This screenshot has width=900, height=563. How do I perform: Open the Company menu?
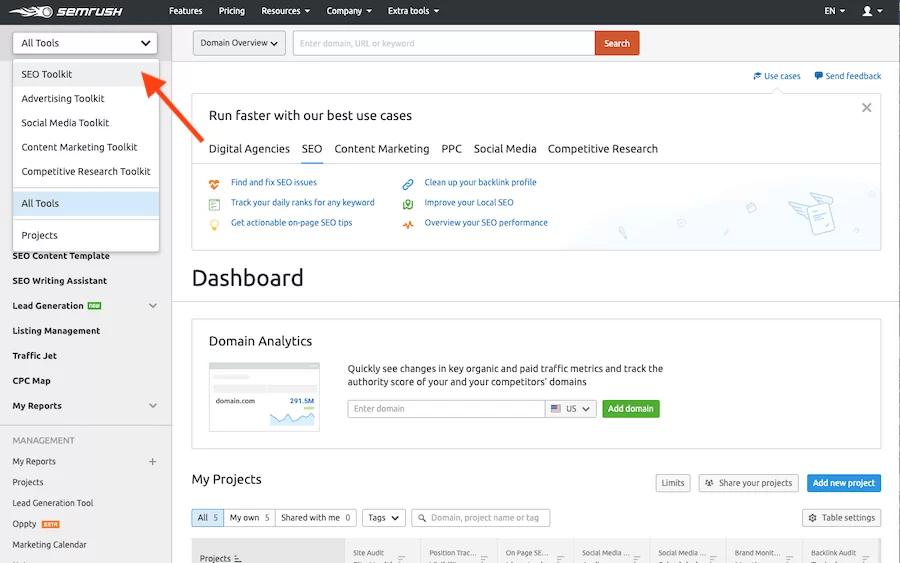click(349, 11)
